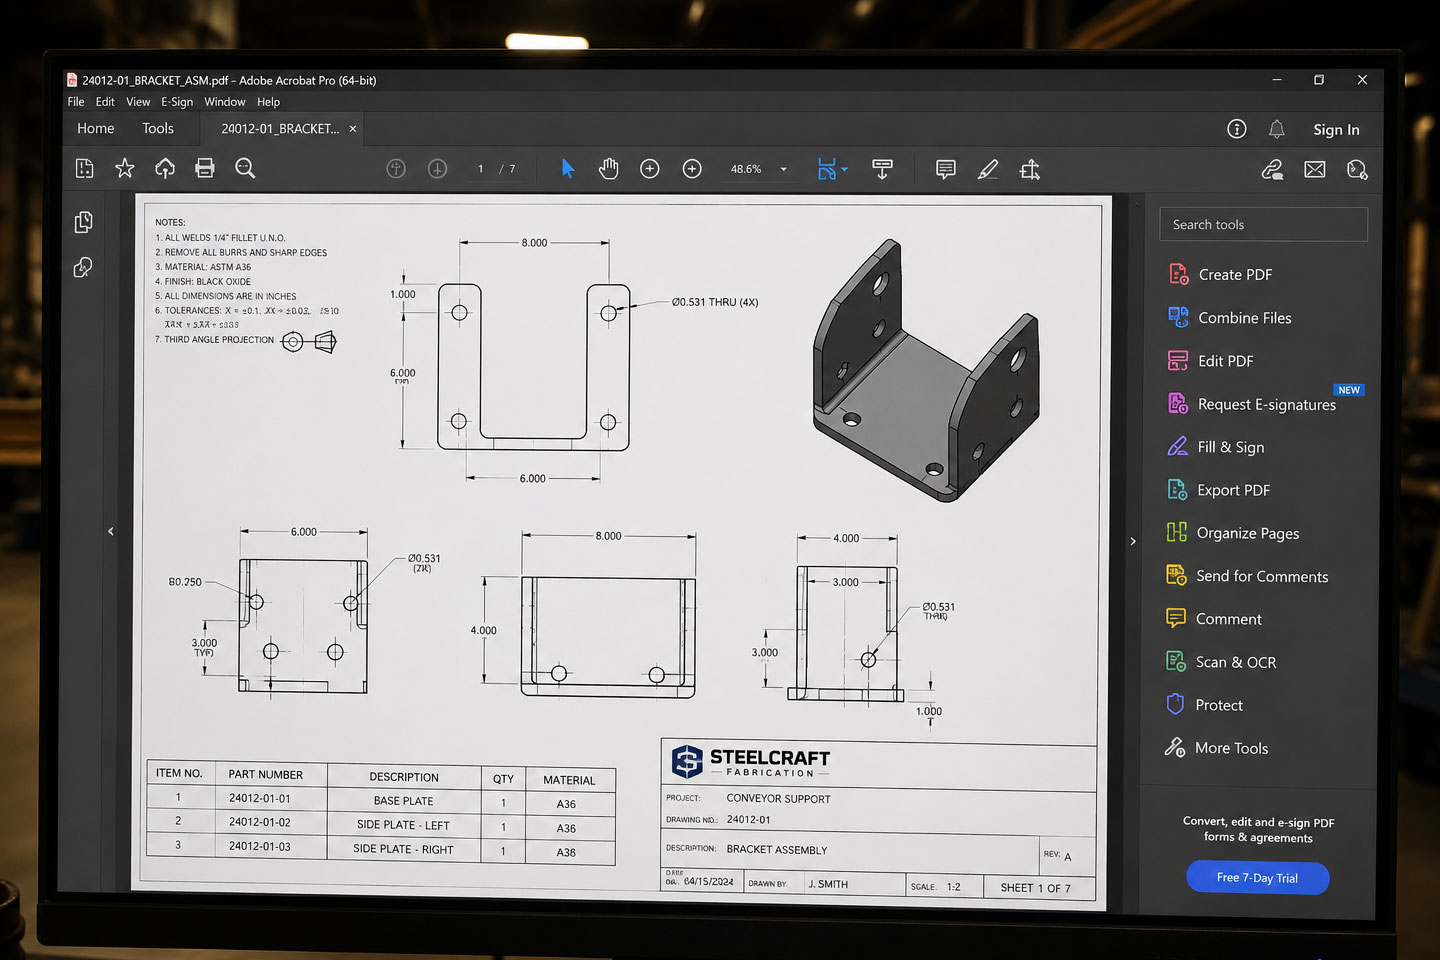
Task: Open the scrolling mode keyboard icon
Action: tap(882, 169)
